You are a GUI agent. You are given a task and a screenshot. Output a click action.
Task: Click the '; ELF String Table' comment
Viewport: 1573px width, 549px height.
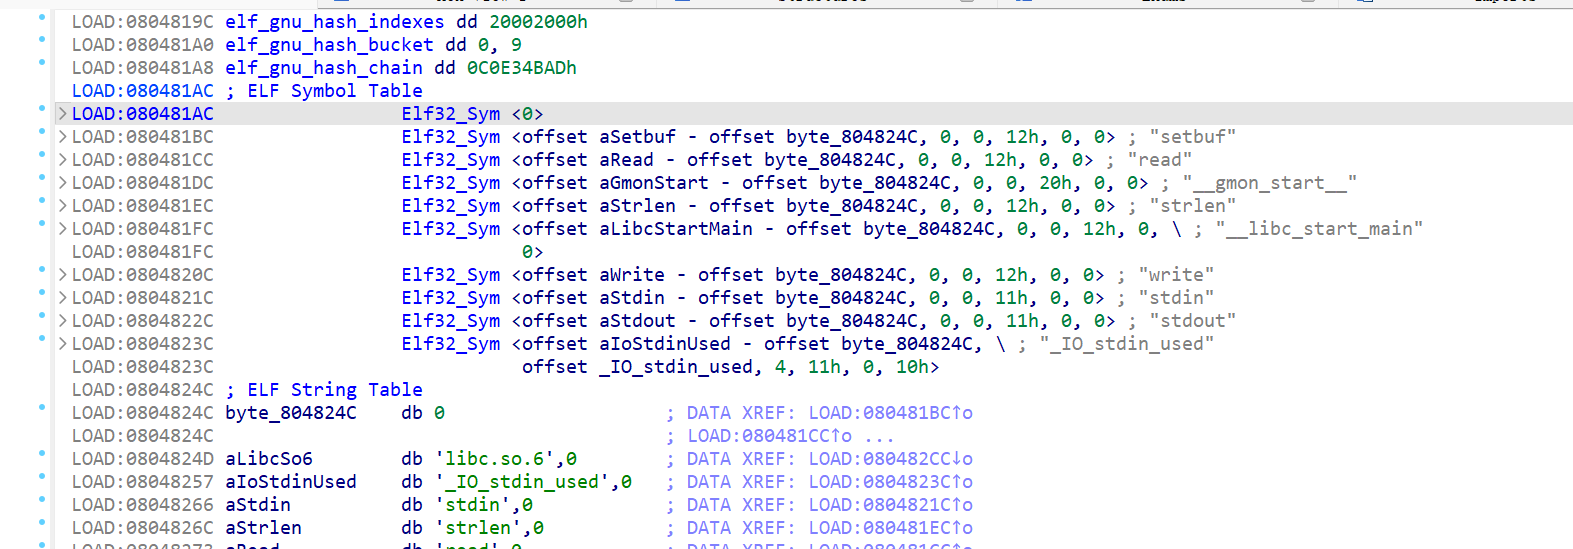tap(324, 390)
